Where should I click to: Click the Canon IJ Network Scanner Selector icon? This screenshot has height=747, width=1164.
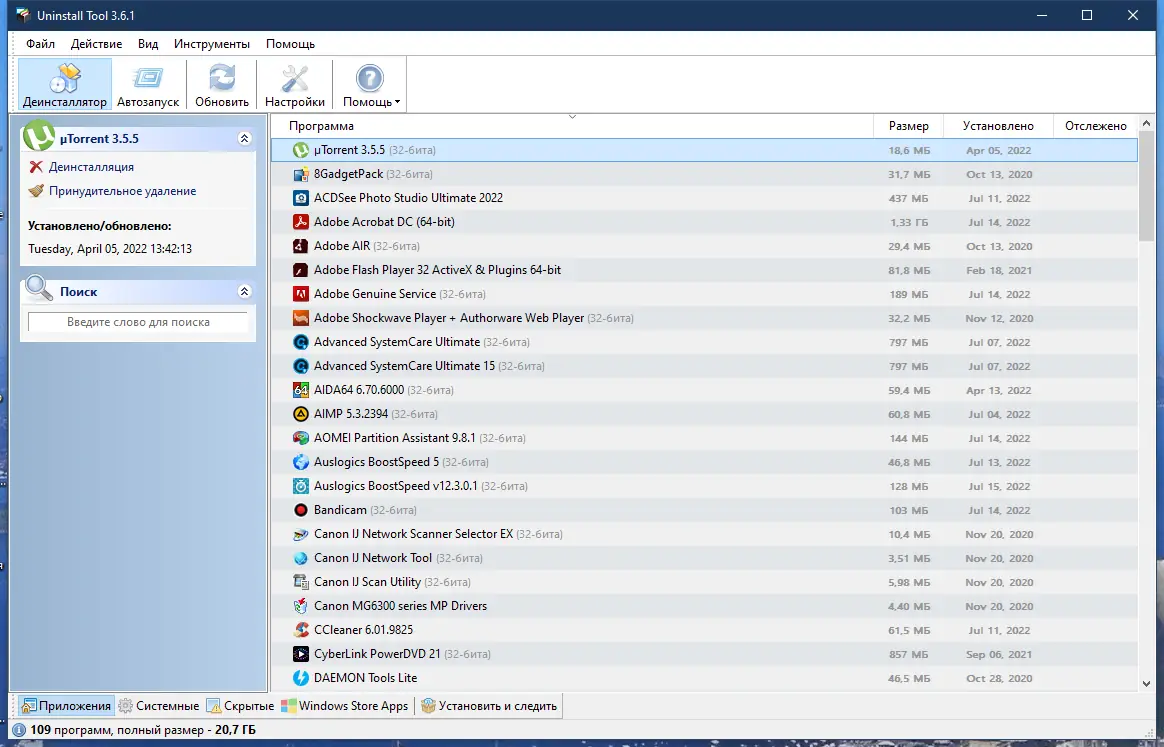[x=301, y=534]
